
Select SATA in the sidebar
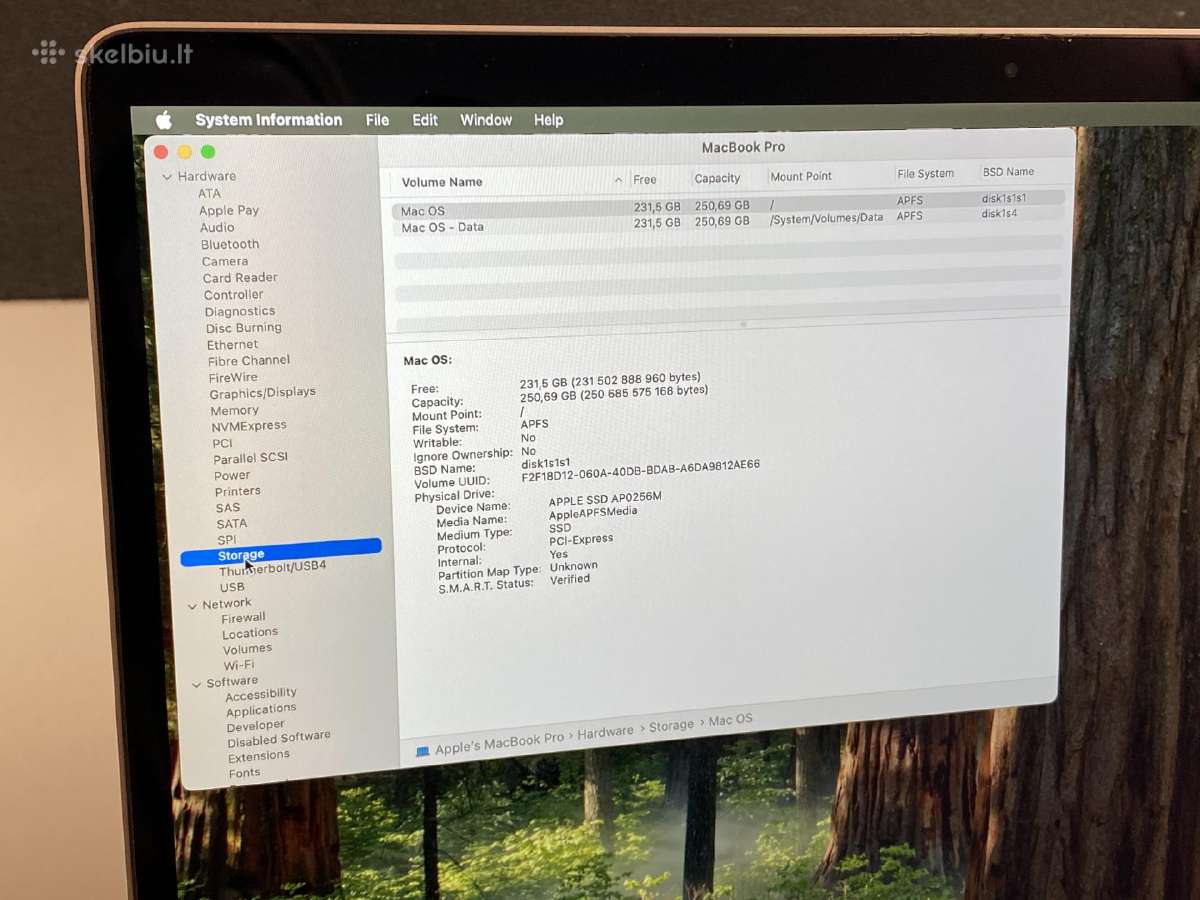click(231, 524)
